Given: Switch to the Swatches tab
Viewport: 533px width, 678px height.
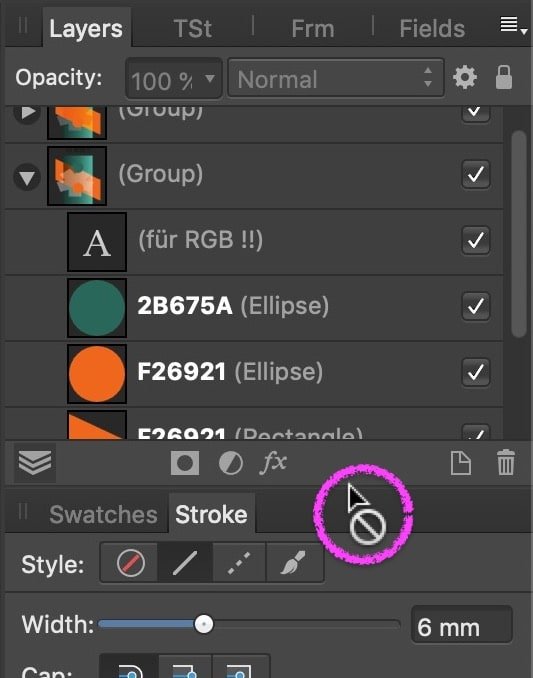Looking at the screenshot, I should coord(103,514).
